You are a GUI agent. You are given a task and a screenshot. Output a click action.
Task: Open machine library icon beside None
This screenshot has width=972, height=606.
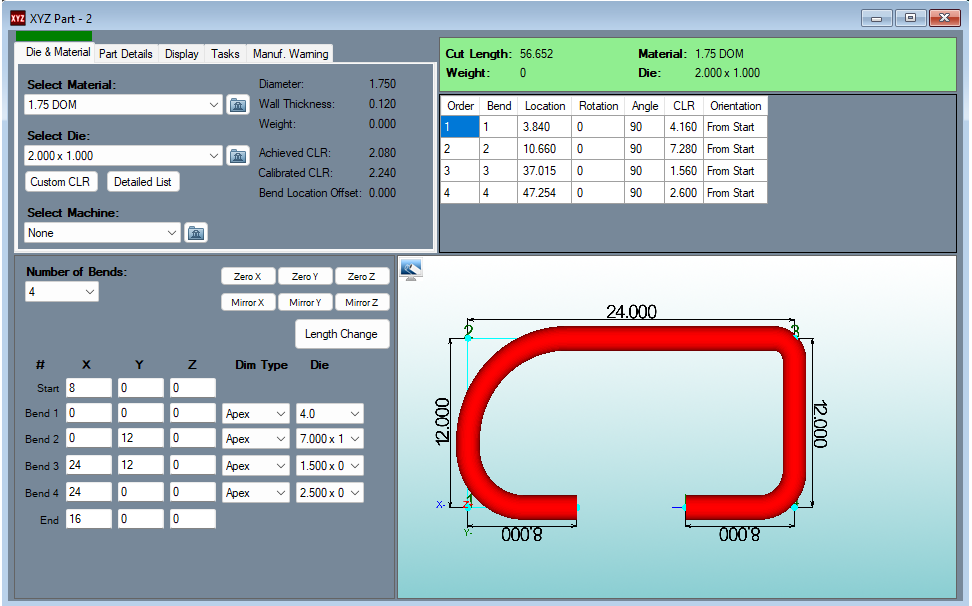coord(196,233)
